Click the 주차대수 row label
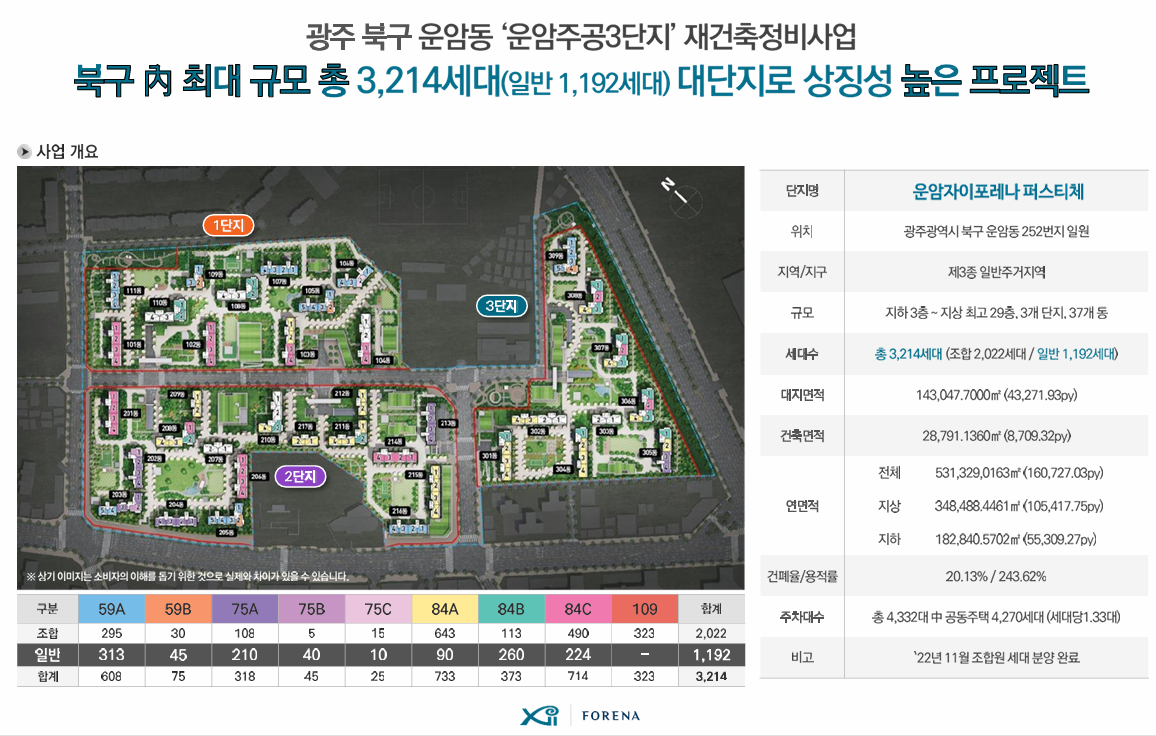Viewport: 1156px width, 736px height. (802, 617)
